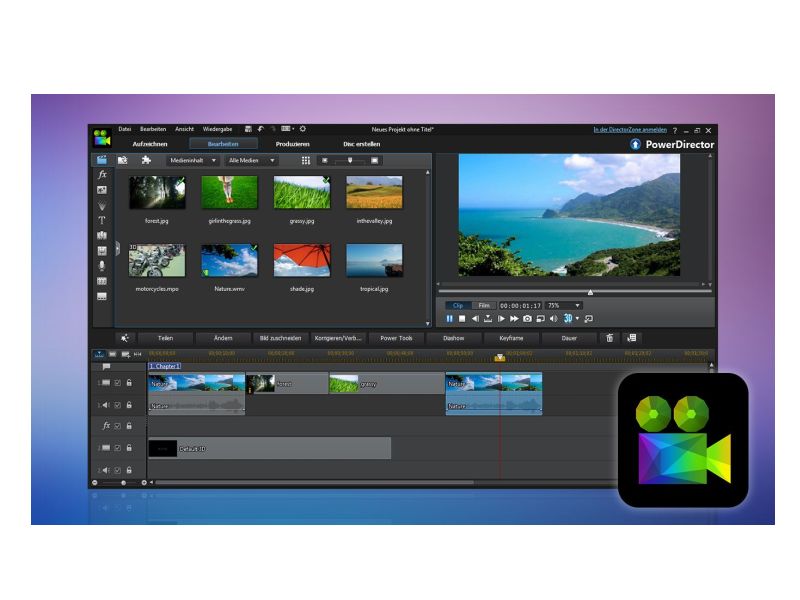
Task: Toggle audio track 2 enable checkbox
Action: click(x=117, y=470)
